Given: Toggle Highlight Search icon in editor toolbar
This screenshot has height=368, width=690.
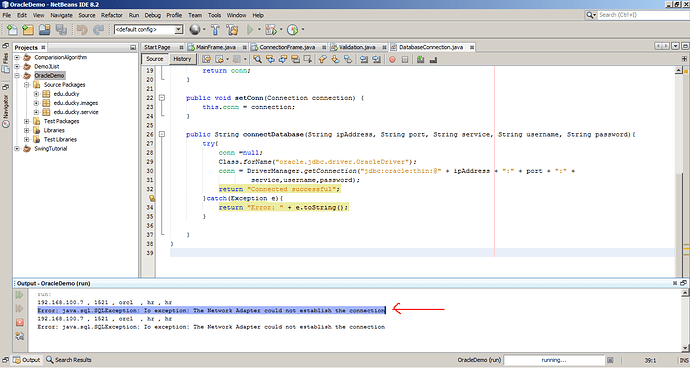Looking at the screenshot, I should click(x=296, y=59).
